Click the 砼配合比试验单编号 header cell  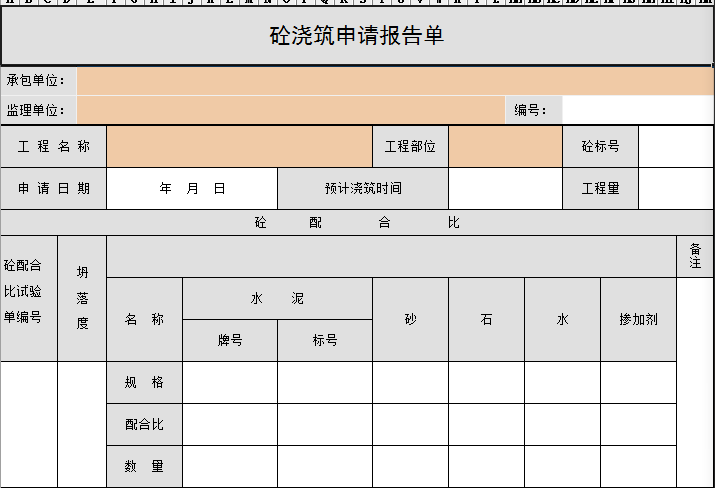click(29, 299)
